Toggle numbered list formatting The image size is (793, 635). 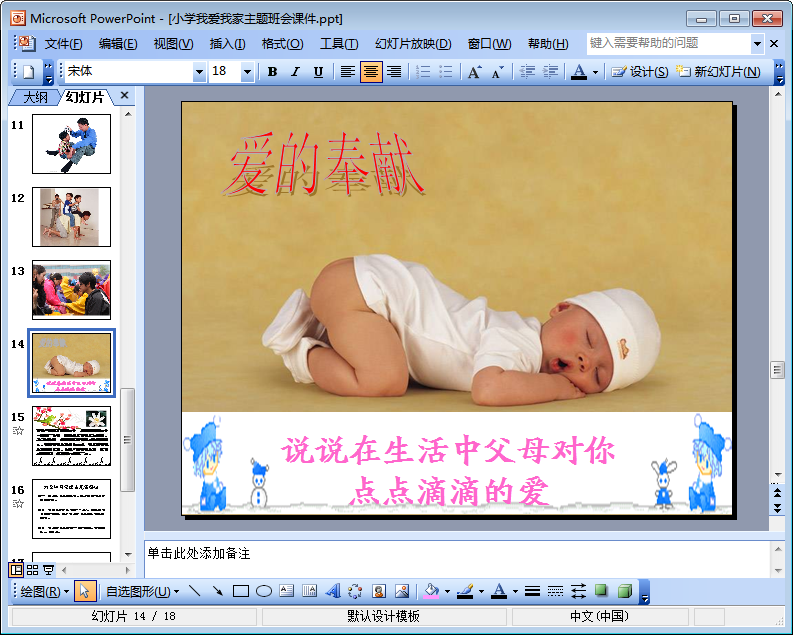[423, 72]
